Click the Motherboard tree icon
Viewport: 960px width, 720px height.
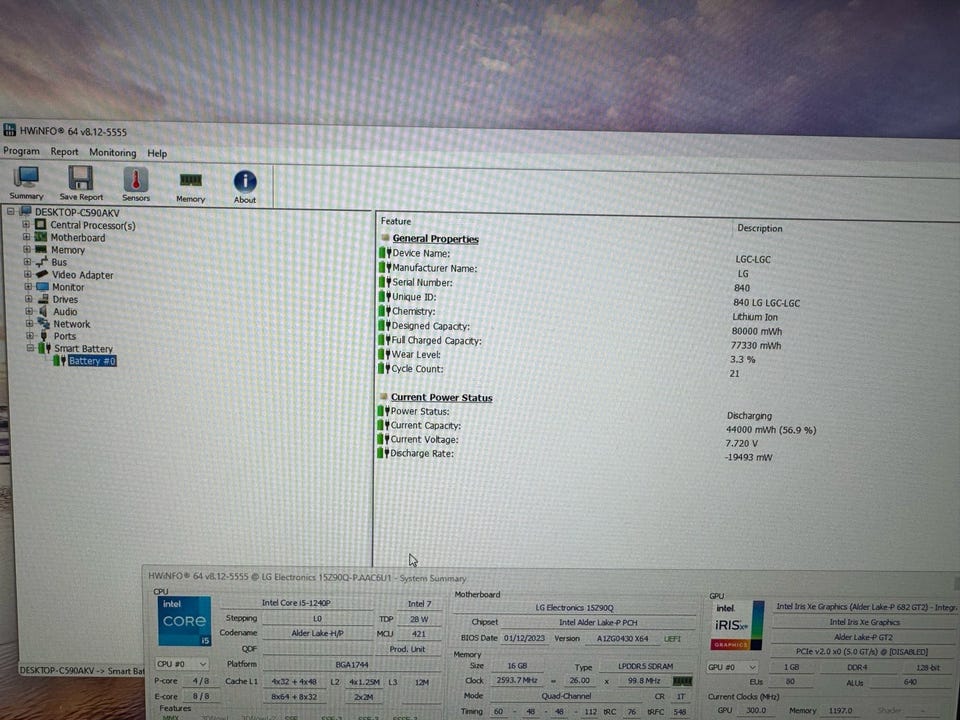tap(40, 237)
